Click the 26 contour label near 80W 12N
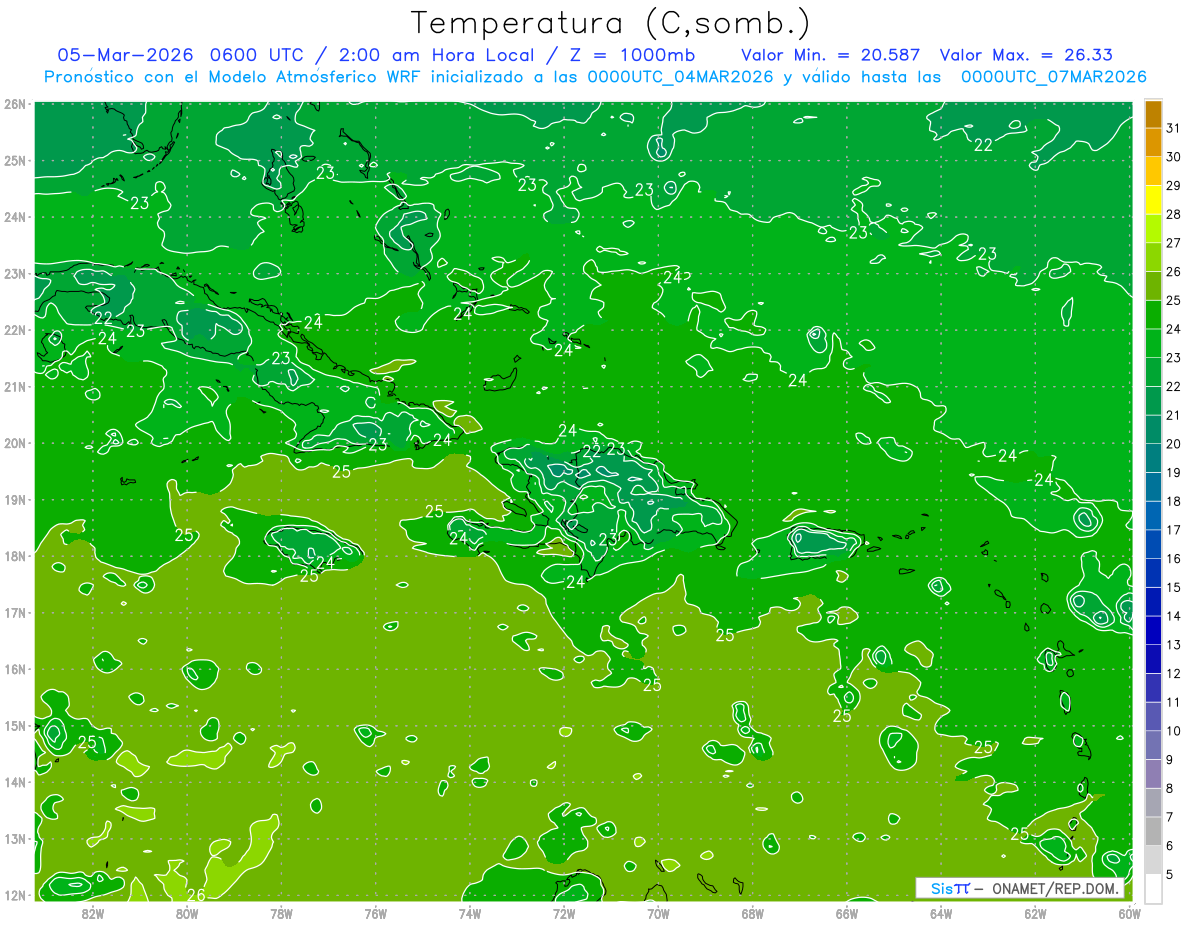Image resolution: width=1200 pixels, height=927 pixels. point(197,894)
